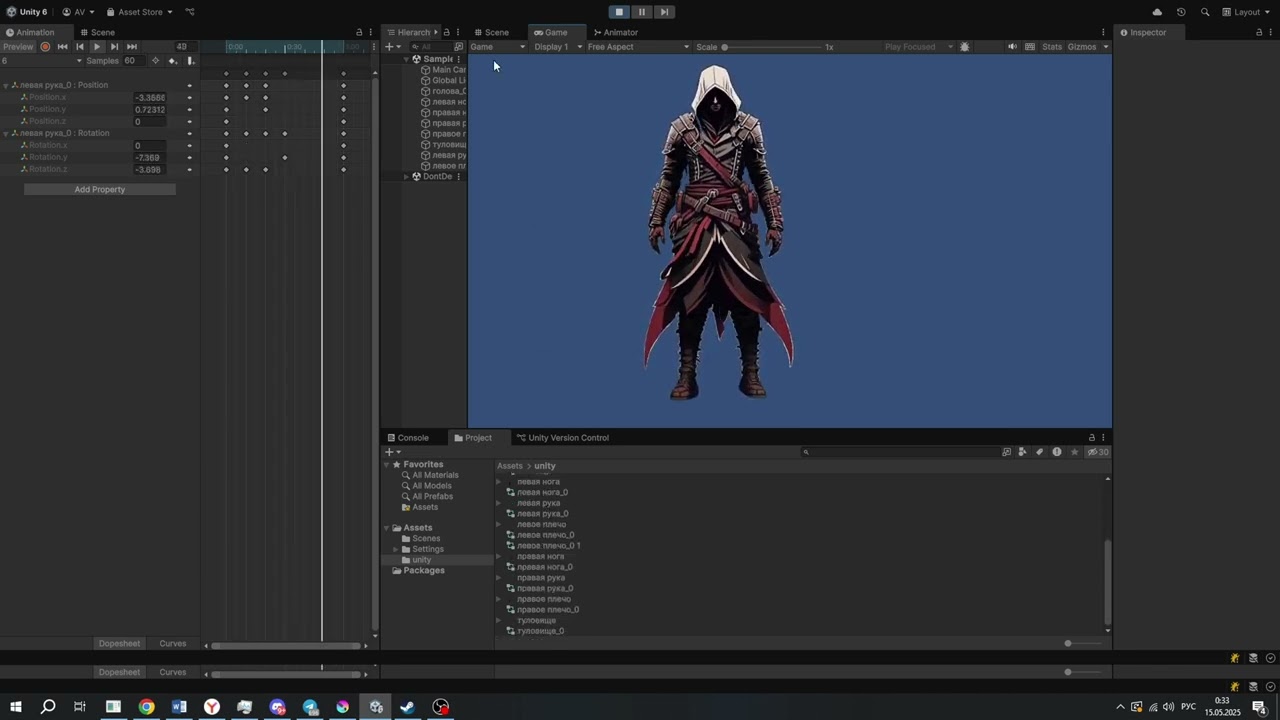1280x720 pixels.
Task: Click the version control icon beside Asset Store
Action: [x=190, y=12]
